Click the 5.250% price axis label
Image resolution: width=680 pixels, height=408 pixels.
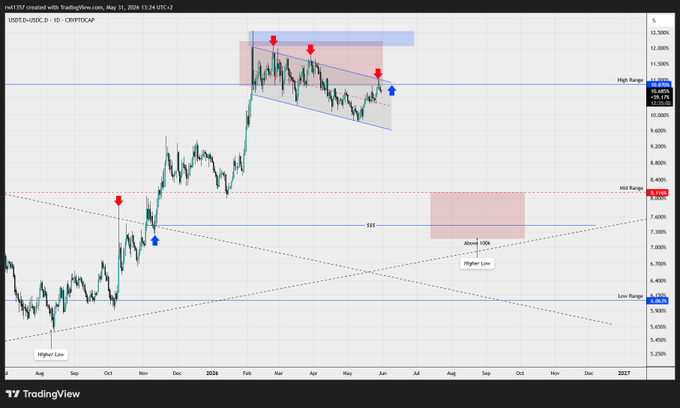point(658,354)
